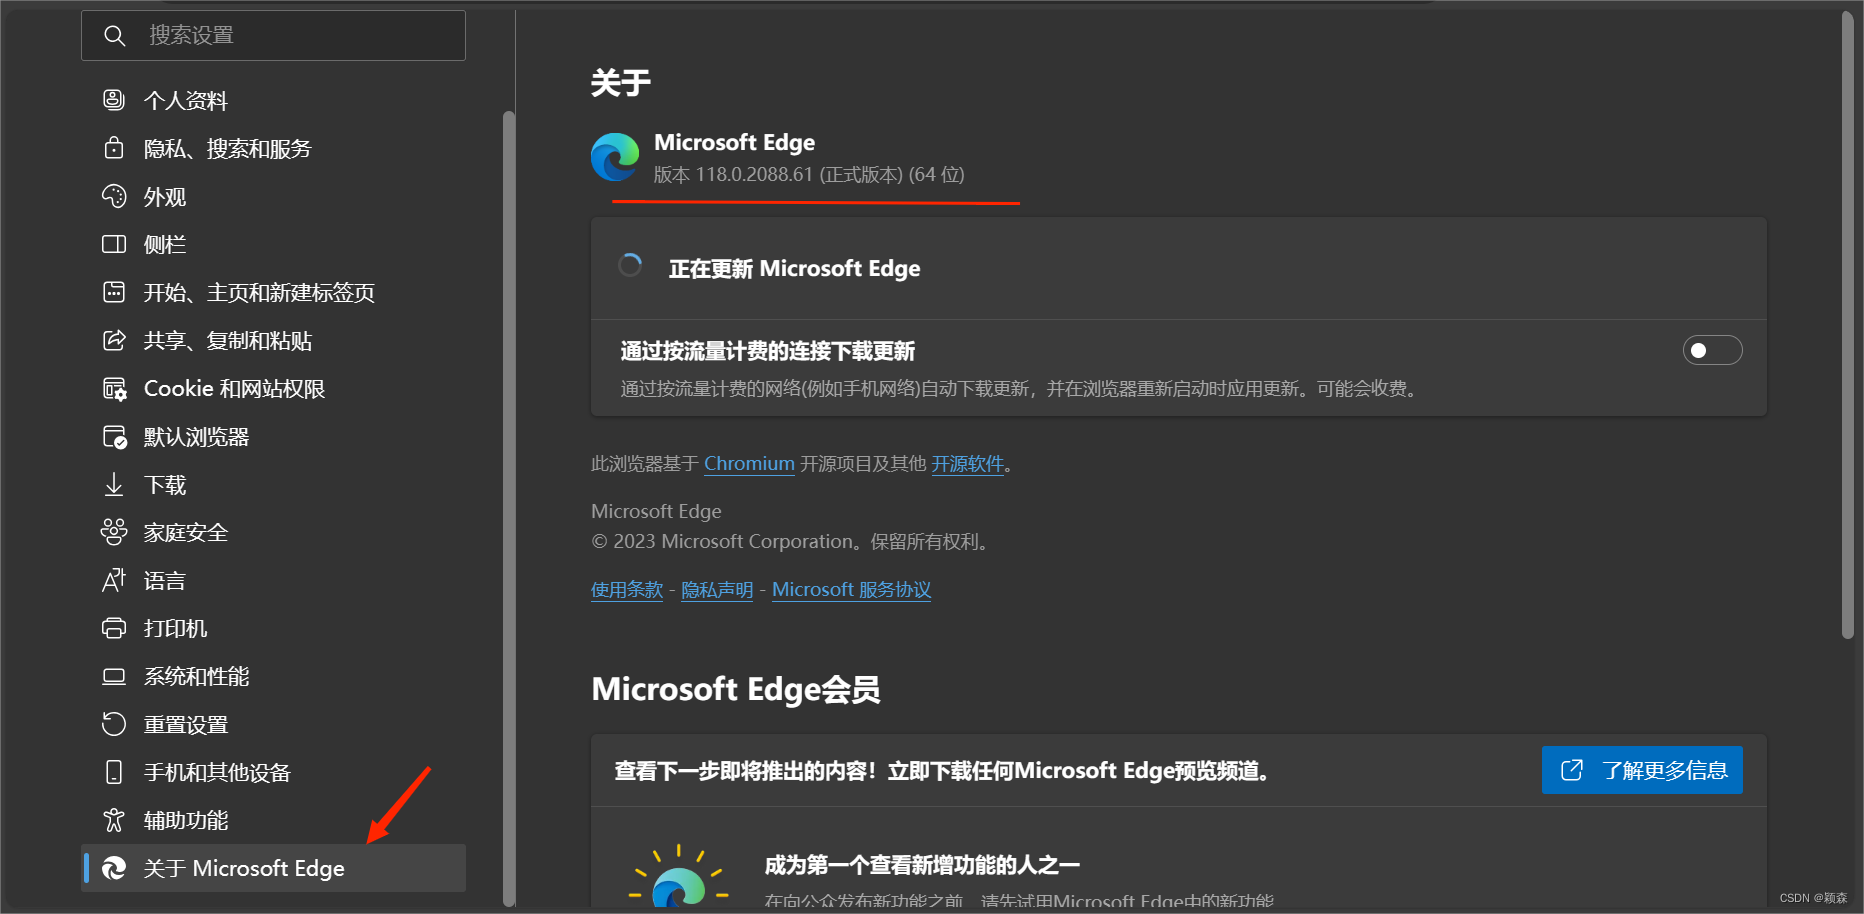Click the laptop icon next to 系统和性能
Image resolution: width=1864 pixels, height=914 pixels.
(114, 677)
